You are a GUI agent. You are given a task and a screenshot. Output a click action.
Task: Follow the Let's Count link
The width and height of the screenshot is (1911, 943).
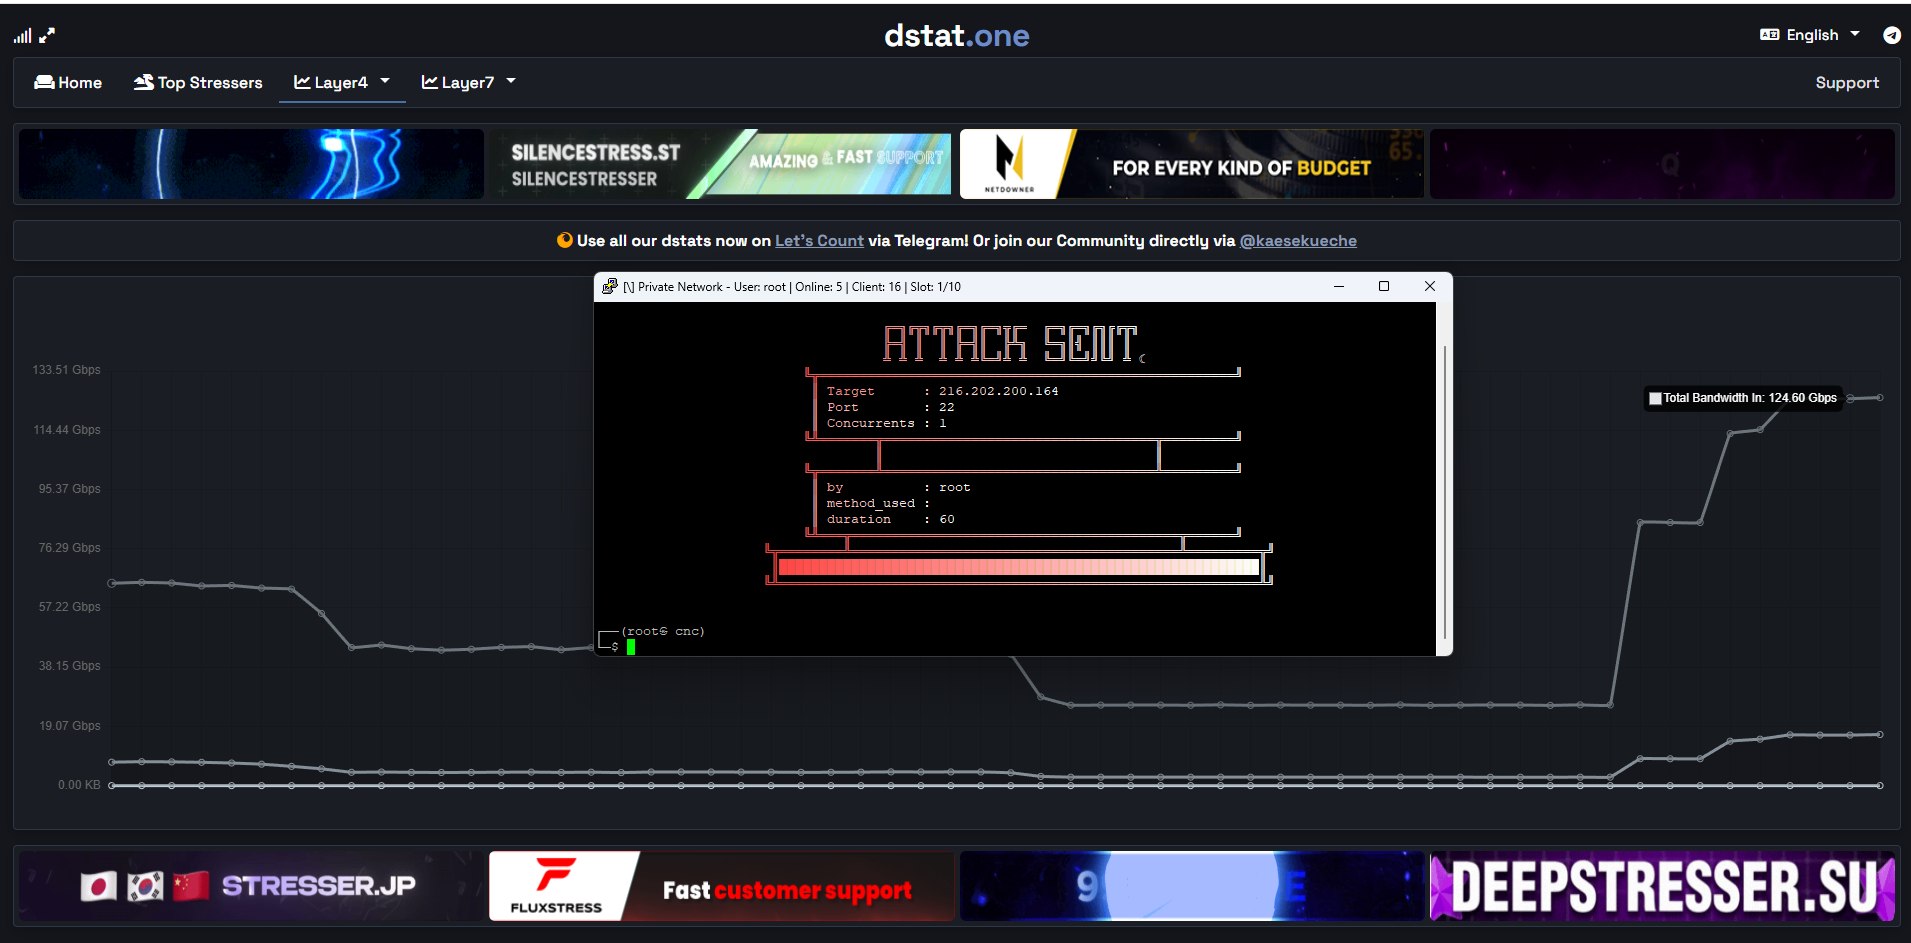819,241
